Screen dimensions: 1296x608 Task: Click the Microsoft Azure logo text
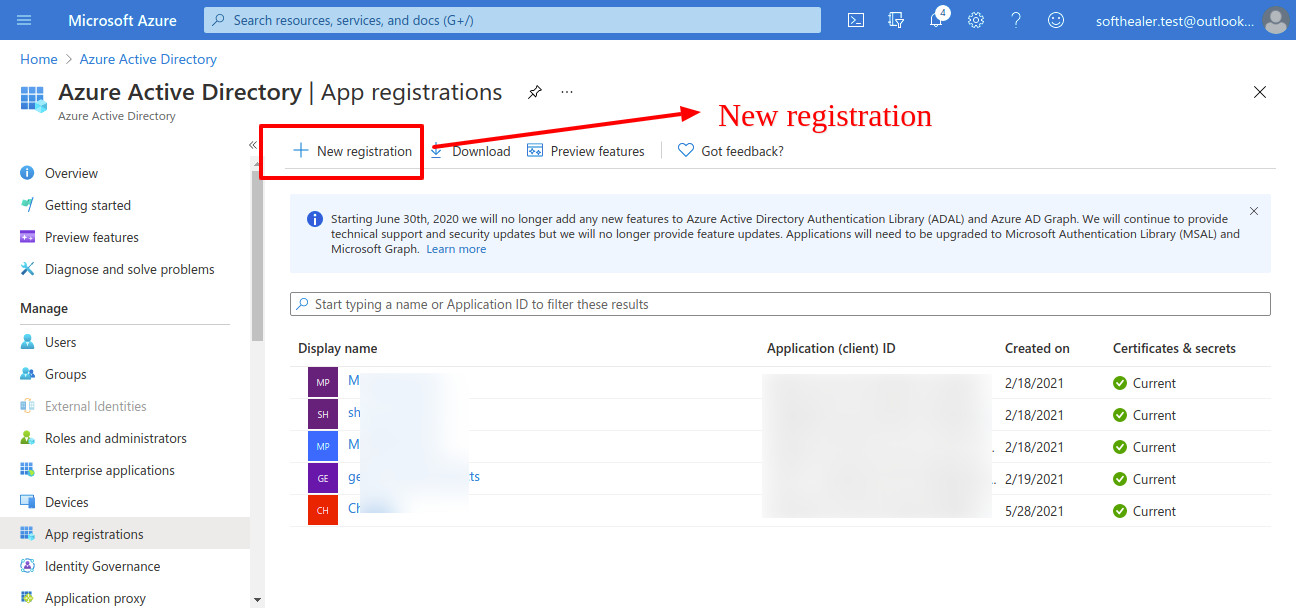pos(122,20)
